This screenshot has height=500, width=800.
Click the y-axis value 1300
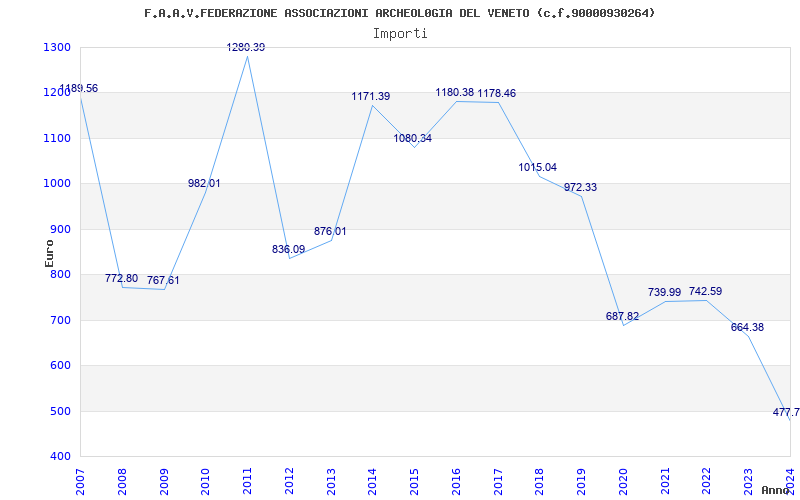(57, 47)
